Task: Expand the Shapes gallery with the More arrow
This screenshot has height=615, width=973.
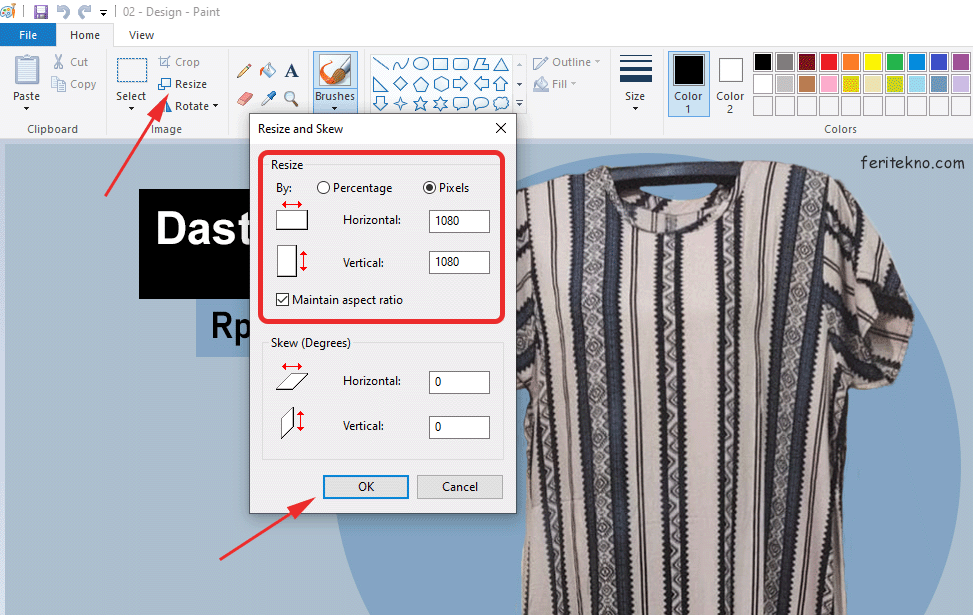Action: [519, 104]
